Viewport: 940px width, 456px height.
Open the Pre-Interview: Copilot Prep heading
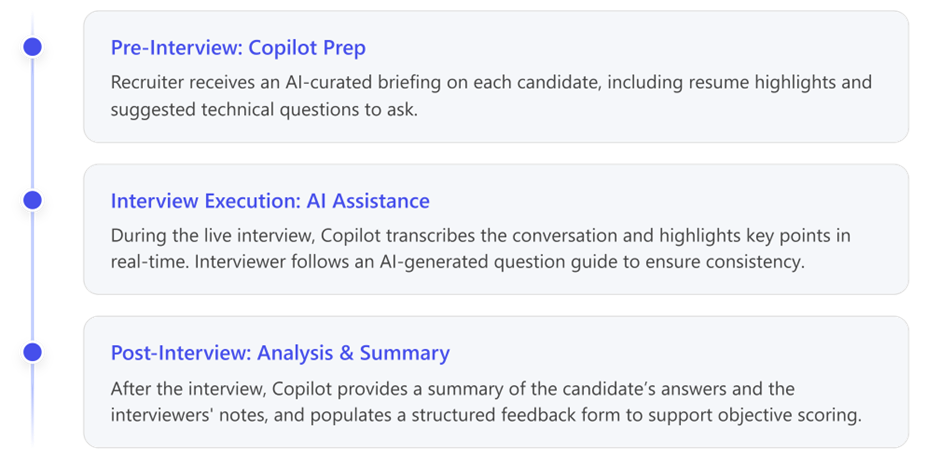[x=238, y=48]
